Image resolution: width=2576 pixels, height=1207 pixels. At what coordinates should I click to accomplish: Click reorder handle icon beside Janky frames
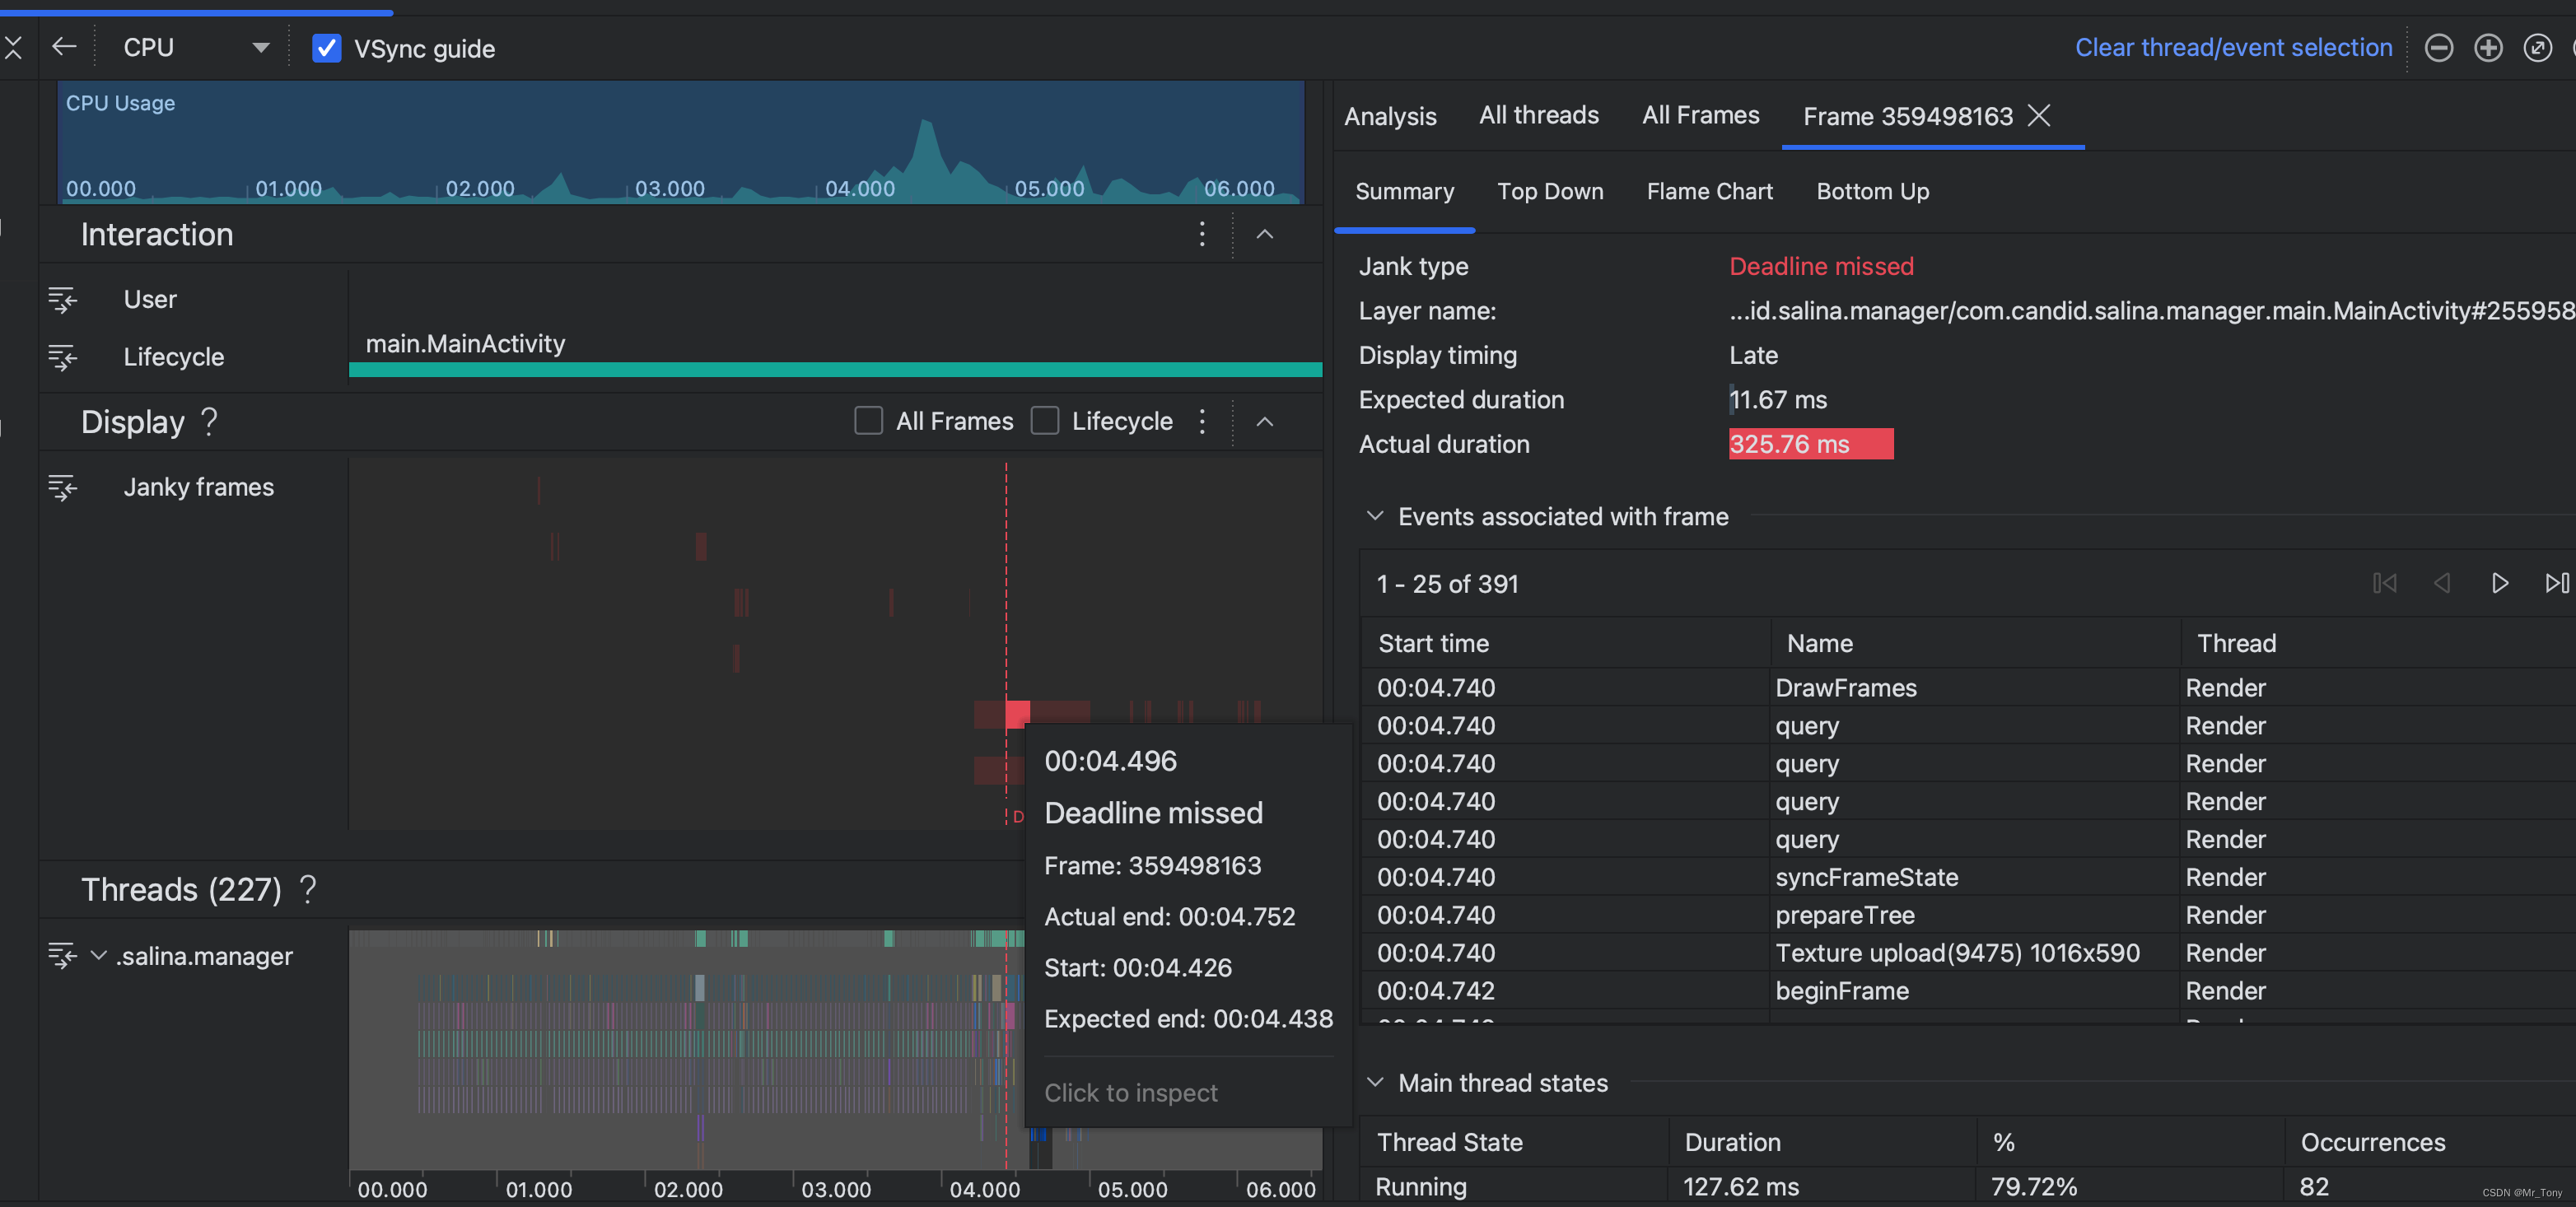pyautogui.click(x=62, y=487)
